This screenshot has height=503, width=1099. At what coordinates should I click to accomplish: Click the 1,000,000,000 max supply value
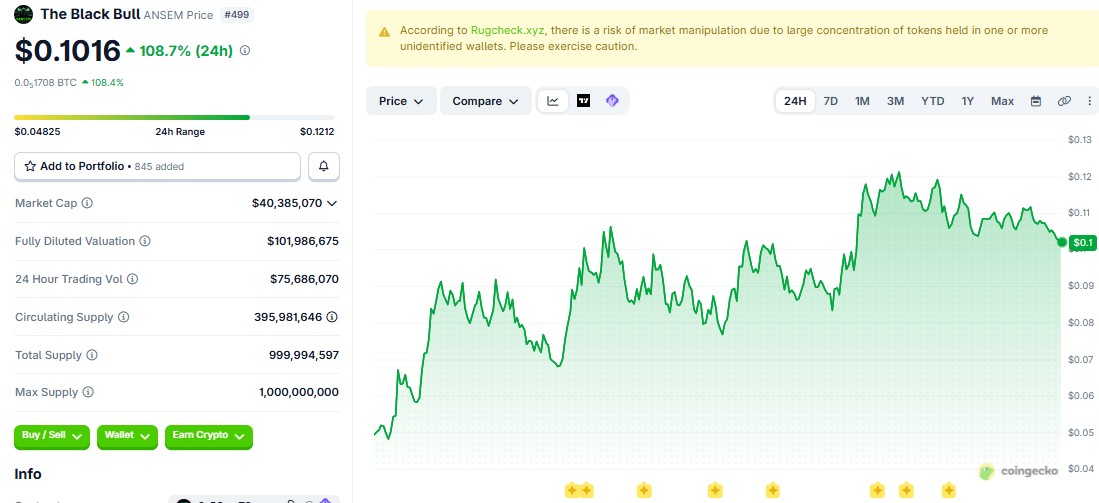pos(299,392)
